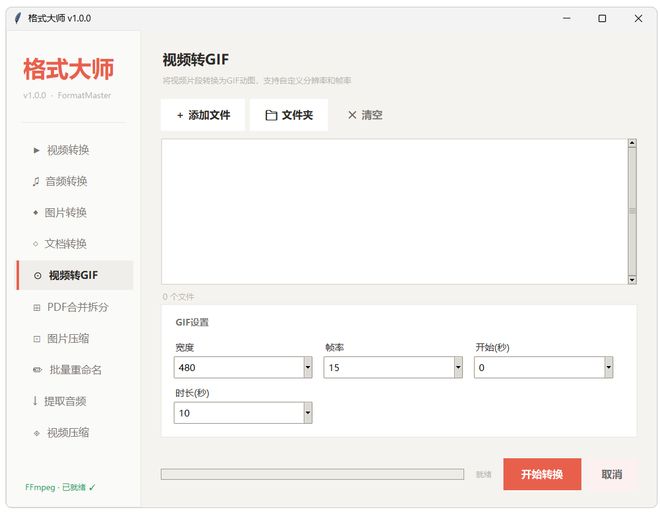Select the 视频转GIF sidebar item
The image size is (660, 516).
point(75,275)
